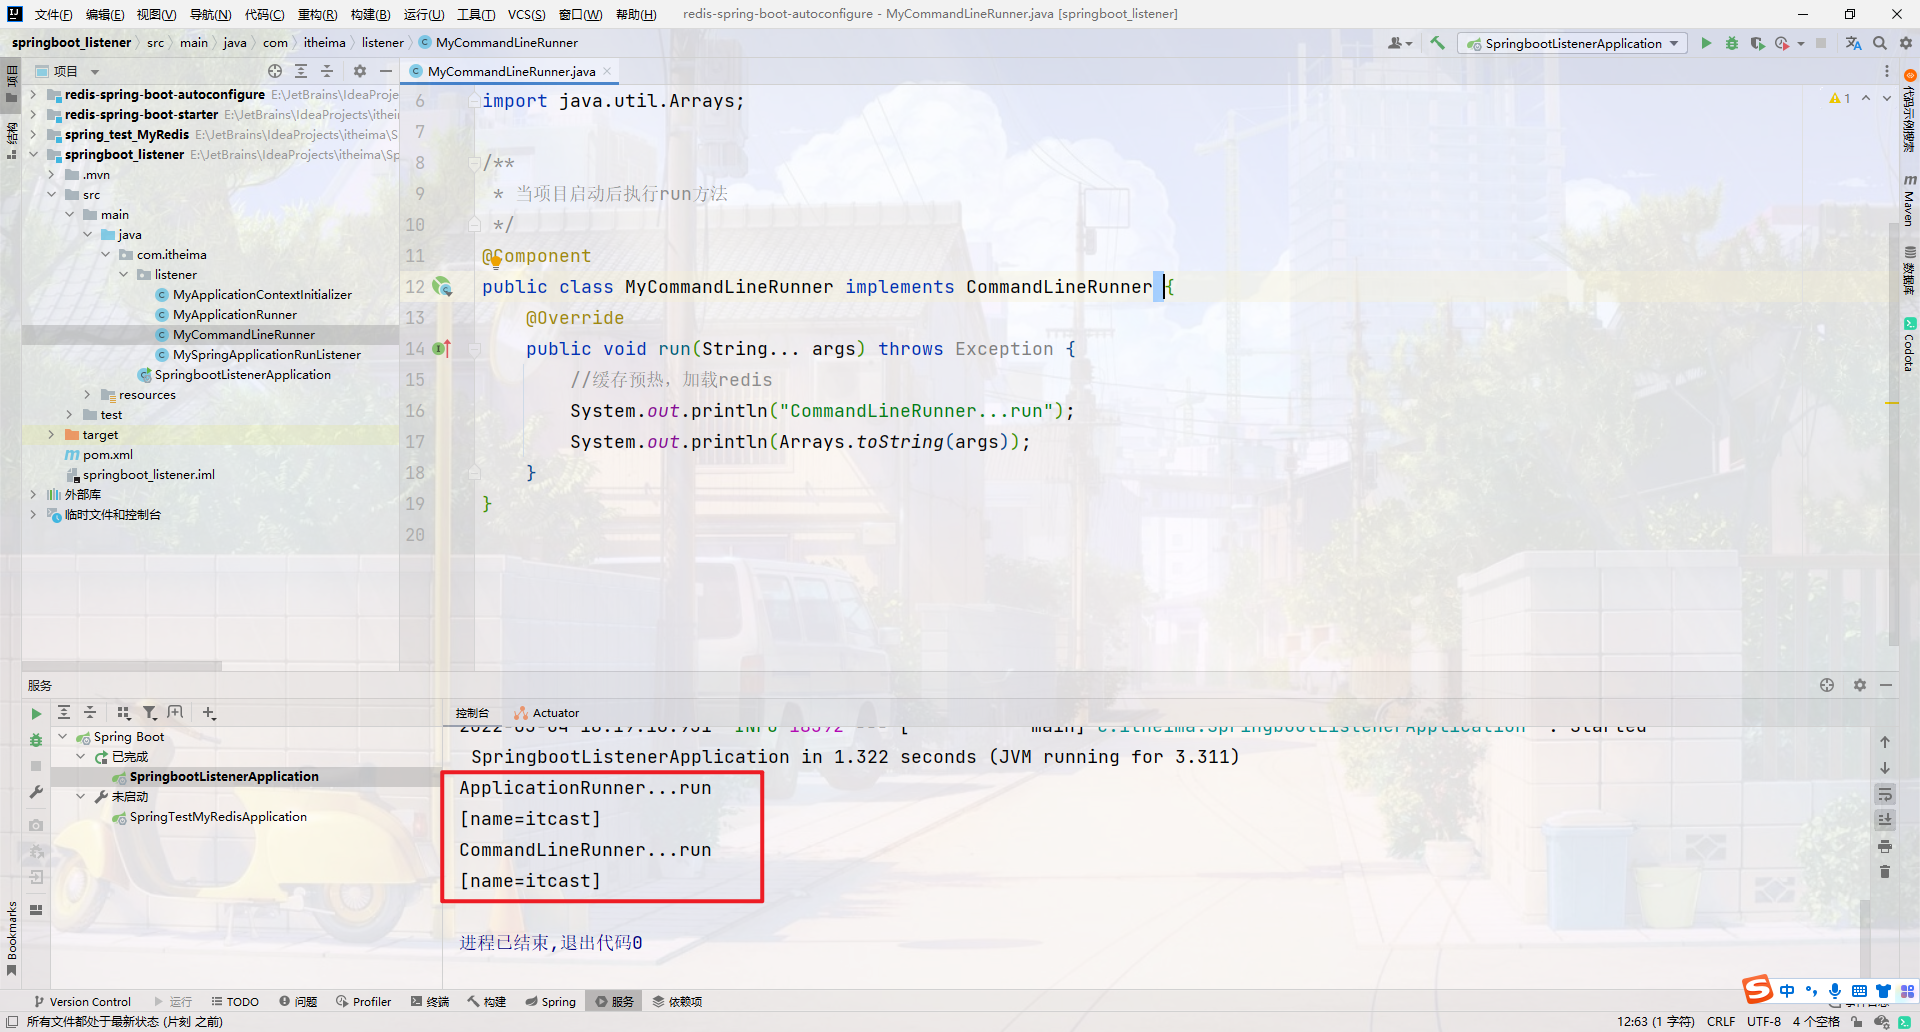Image resolution: width=1920 pixels, height=1032 pixels.
Task: Click the UTF-8 encoding indicator
Action: 1763,1022
